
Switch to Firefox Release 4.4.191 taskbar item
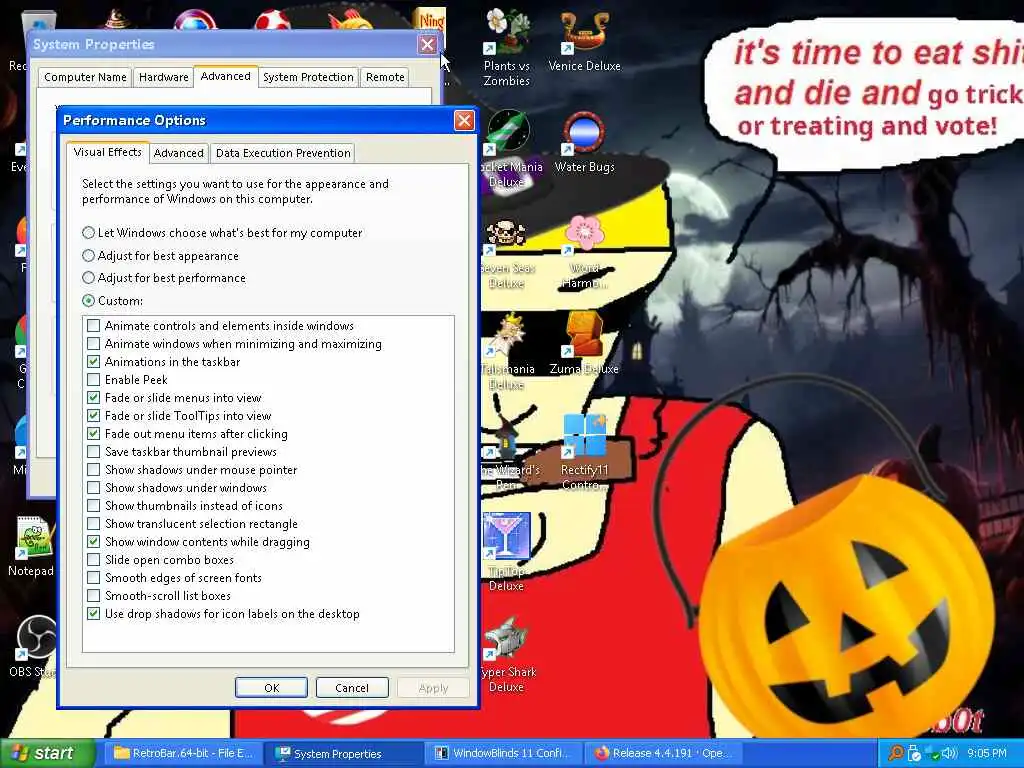point(664,753)
